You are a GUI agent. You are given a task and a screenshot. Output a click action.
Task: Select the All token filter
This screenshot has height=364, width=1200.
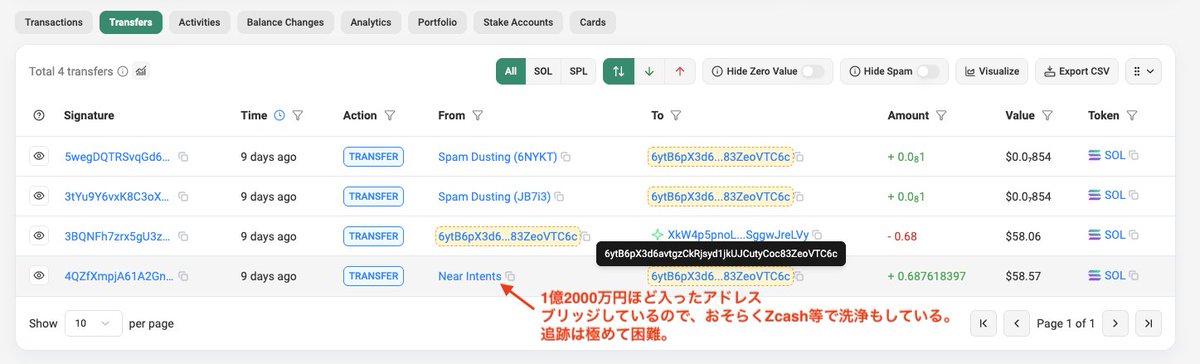tap(511, 71)
